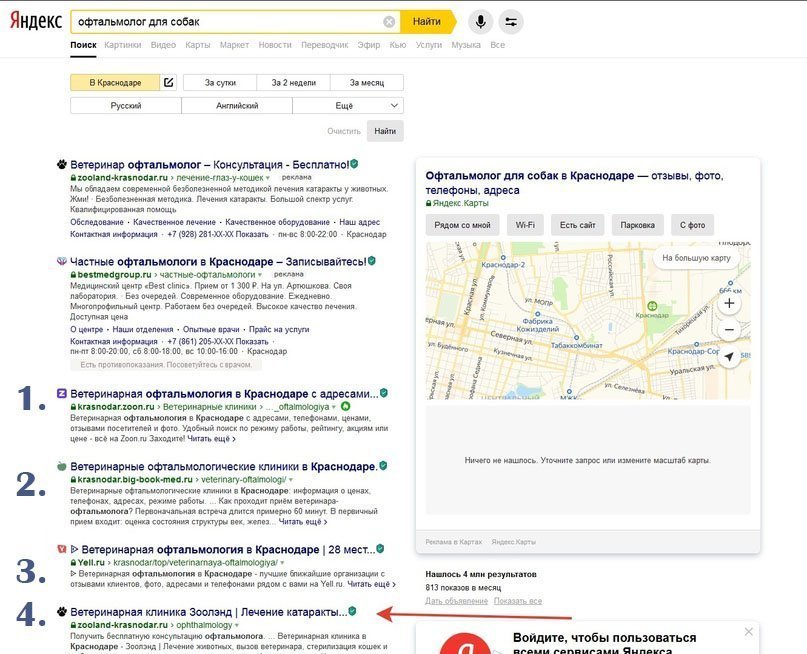This screenshot has height=654, width=807.
Task: Open dropdown arrow next to krasnodar.zoon.ru URL
Action: coord(334,407)
